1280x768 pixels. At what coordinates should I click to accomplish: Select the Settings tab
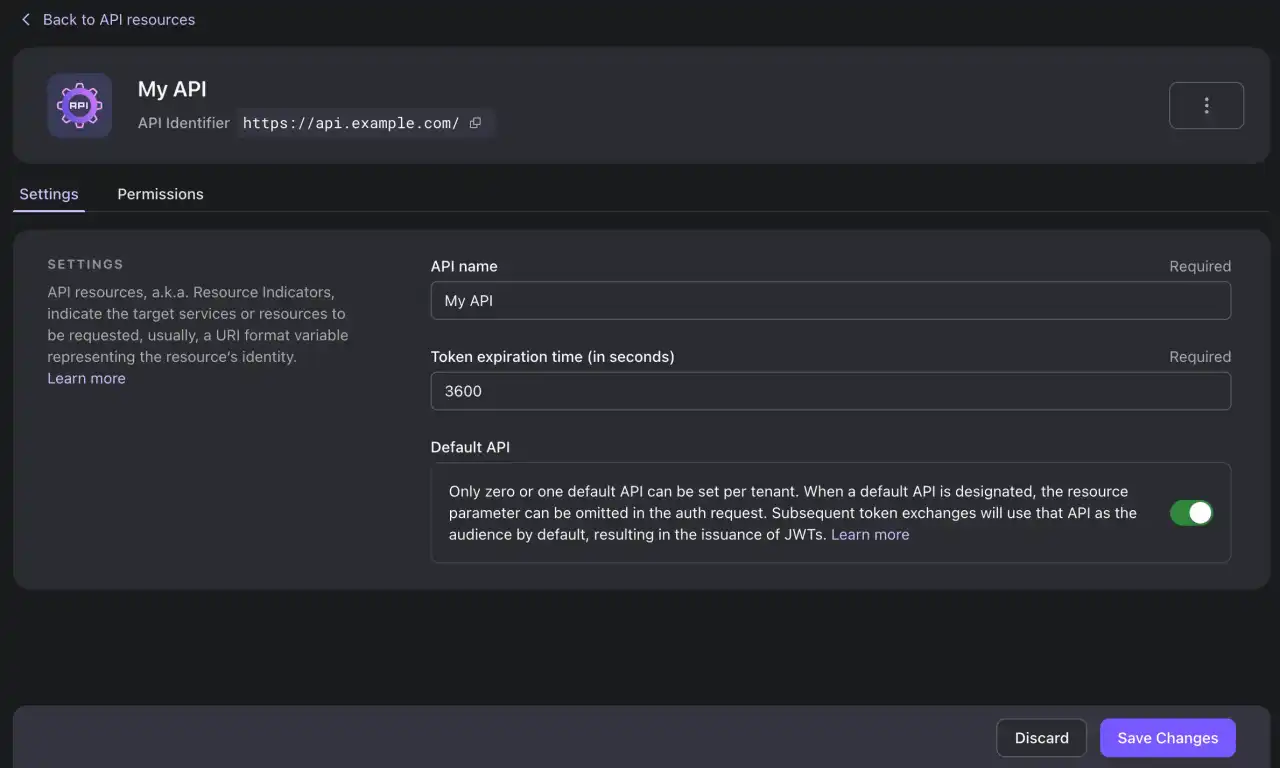click(x=48, y=194)
